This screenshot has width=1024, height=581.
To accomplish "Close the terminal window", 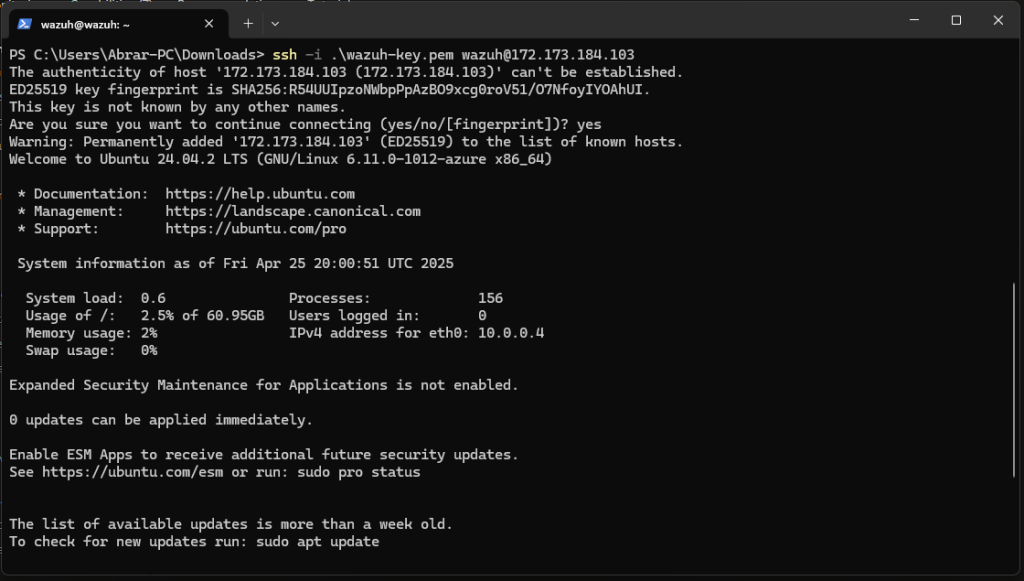I will point(998,20).
